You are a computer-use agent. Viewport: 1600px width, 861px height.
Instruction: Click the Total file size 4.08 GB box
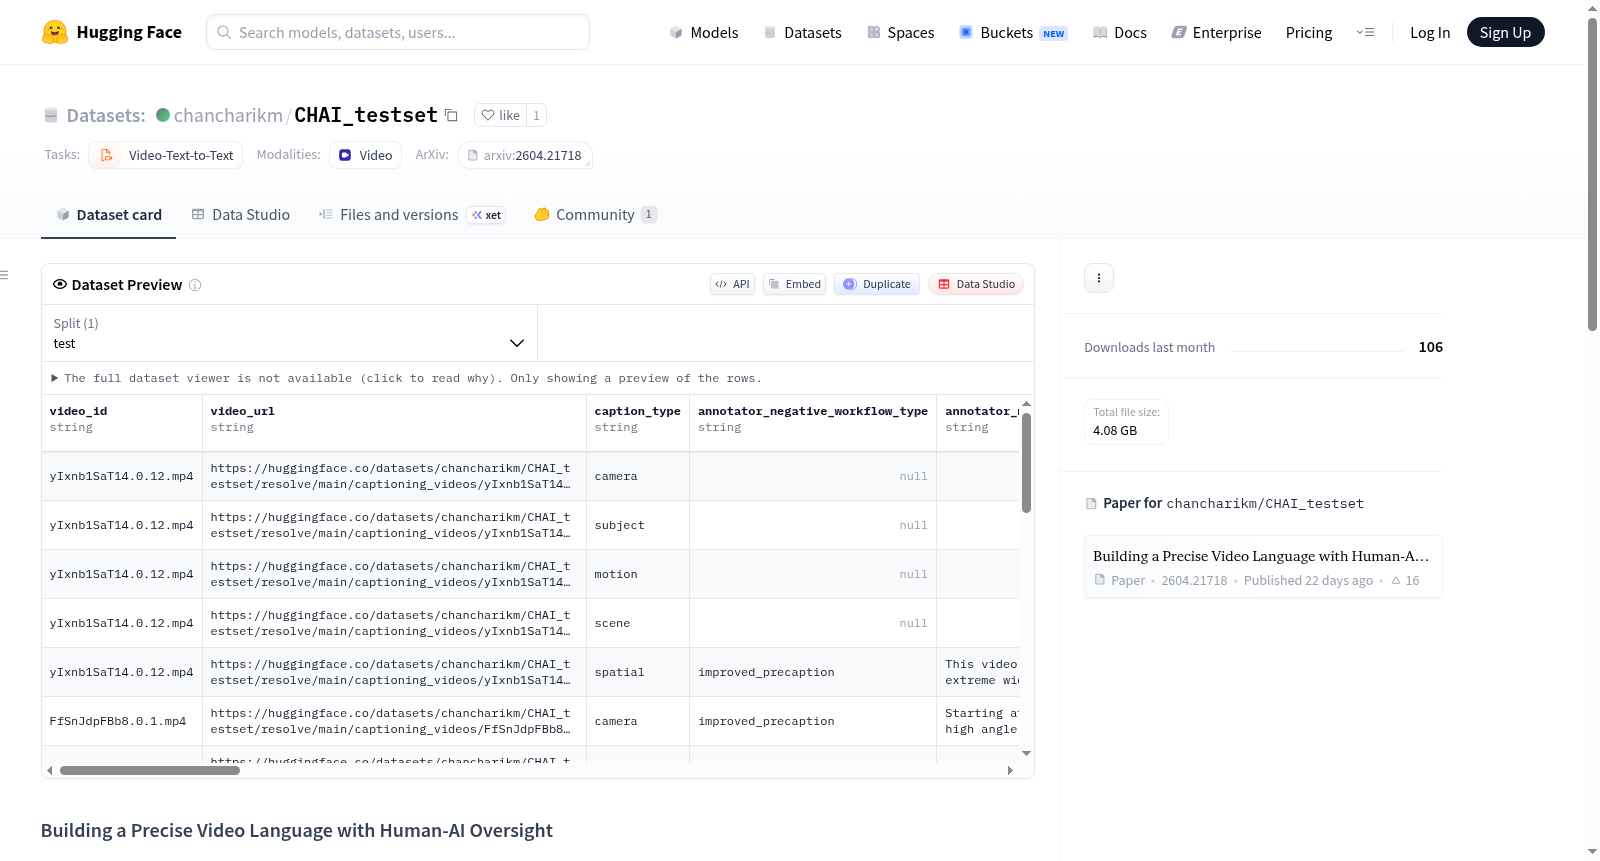1126,422
